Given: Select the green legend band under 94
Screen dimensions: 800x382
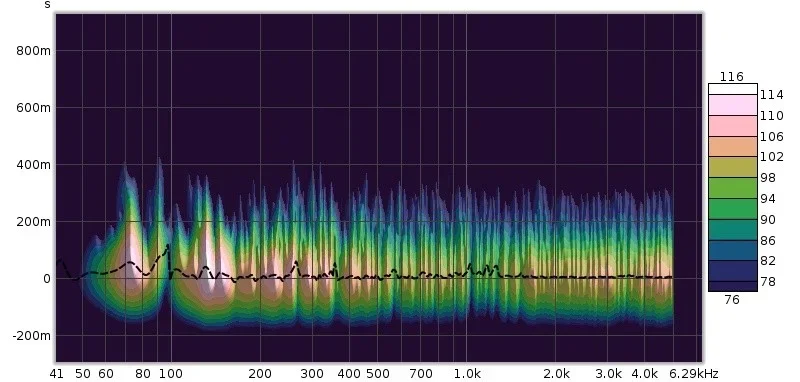Looking at the screenshot, I should (733, 209).
